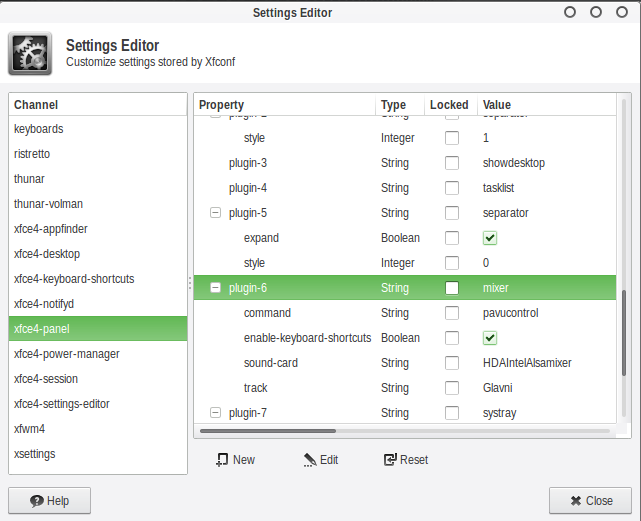
Task: Close the Settings Editor dialog
Action: 590,501
